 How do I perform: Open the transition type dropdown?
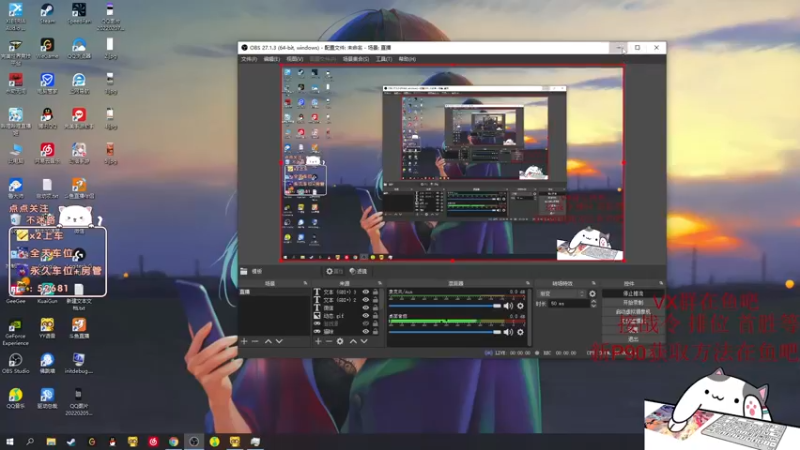(x=561, y=294)
